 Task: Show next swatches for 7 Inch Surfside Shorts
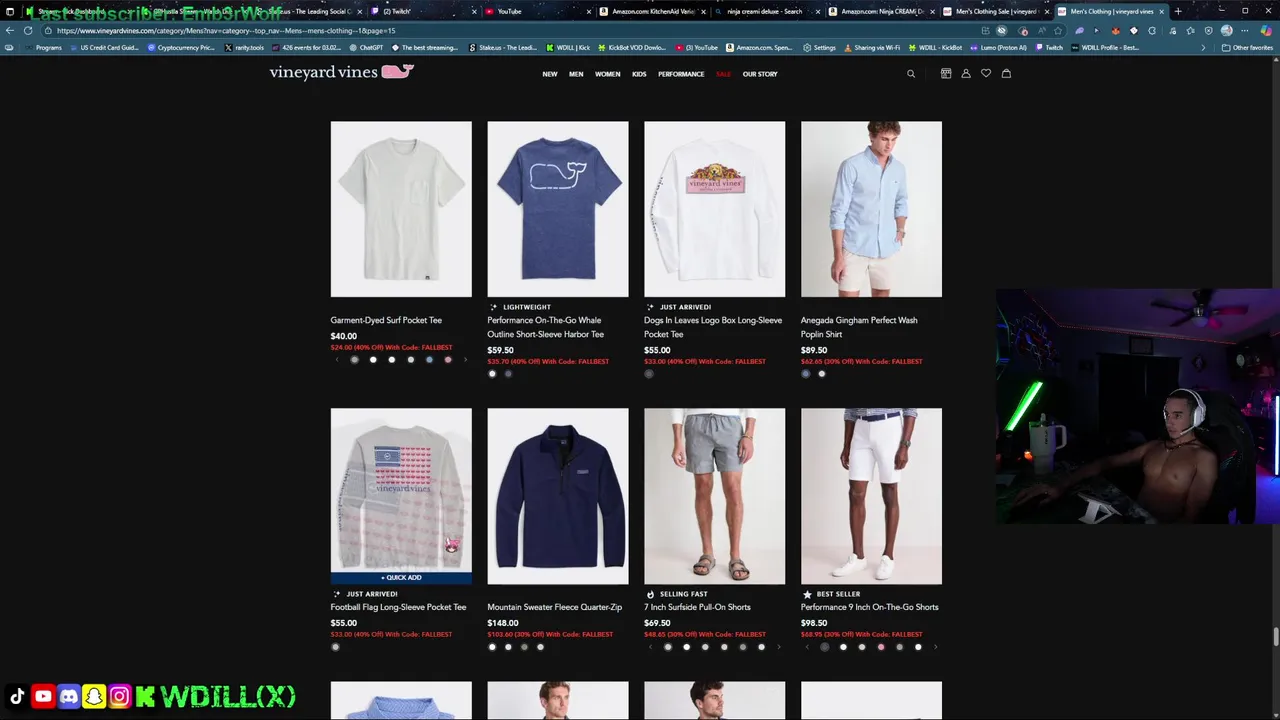[x=779, y=647]
